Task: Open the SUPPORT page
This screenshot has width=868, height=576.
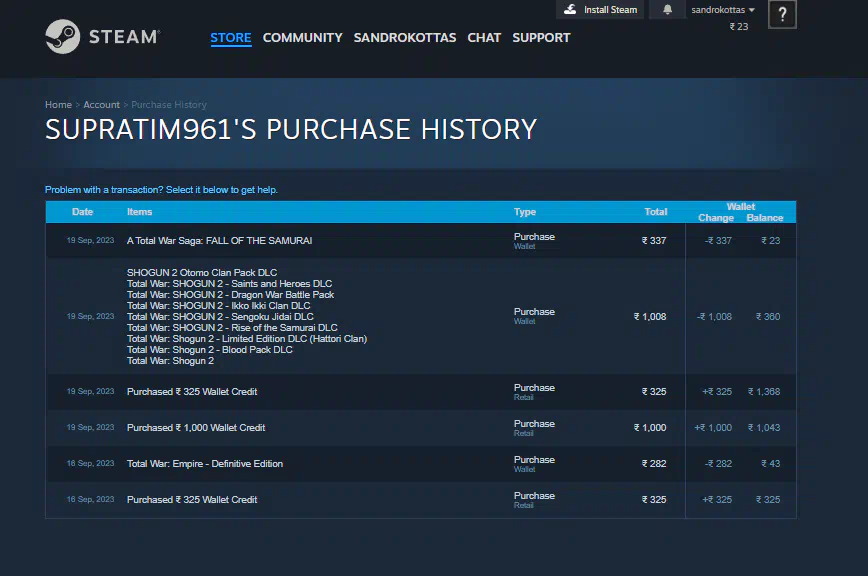Action: (541, 38)
